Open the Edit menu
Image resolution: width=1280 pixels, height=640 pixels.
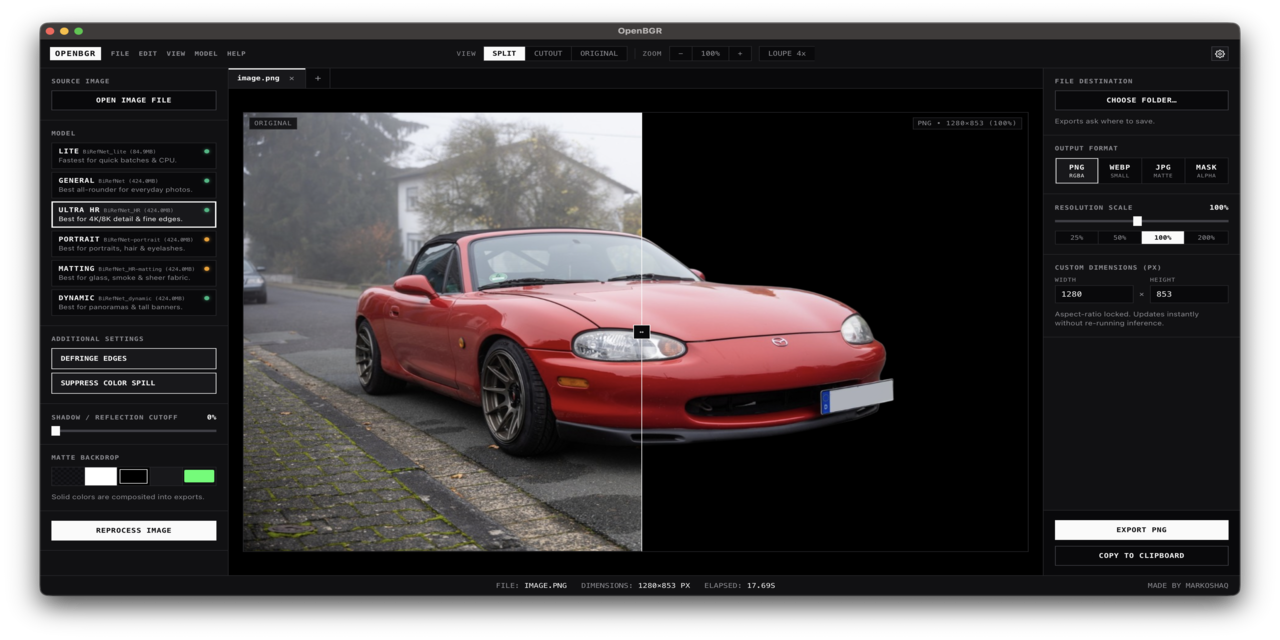pyautogui.click(x=148, y=54)
